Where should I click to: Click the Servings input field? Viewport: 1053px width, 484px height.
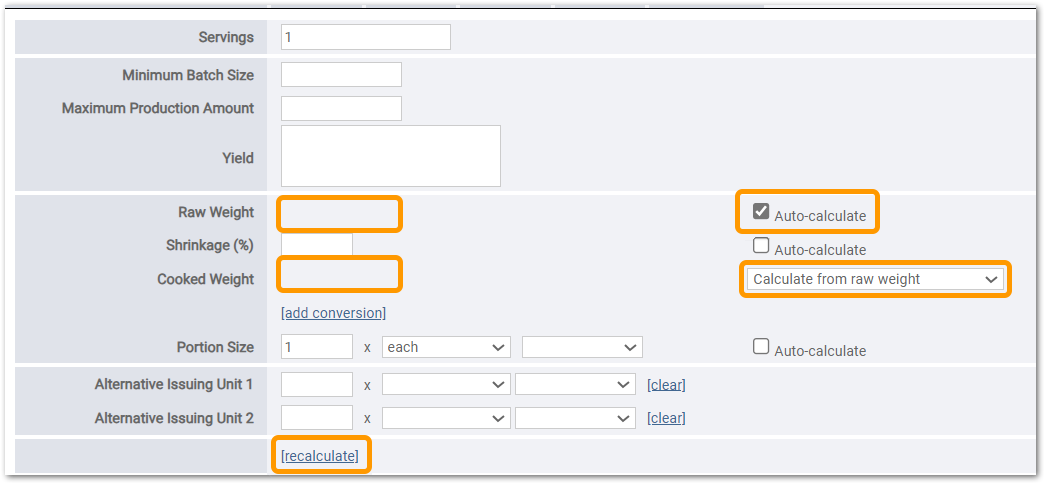pyautogui.click(x=365, y=37)
